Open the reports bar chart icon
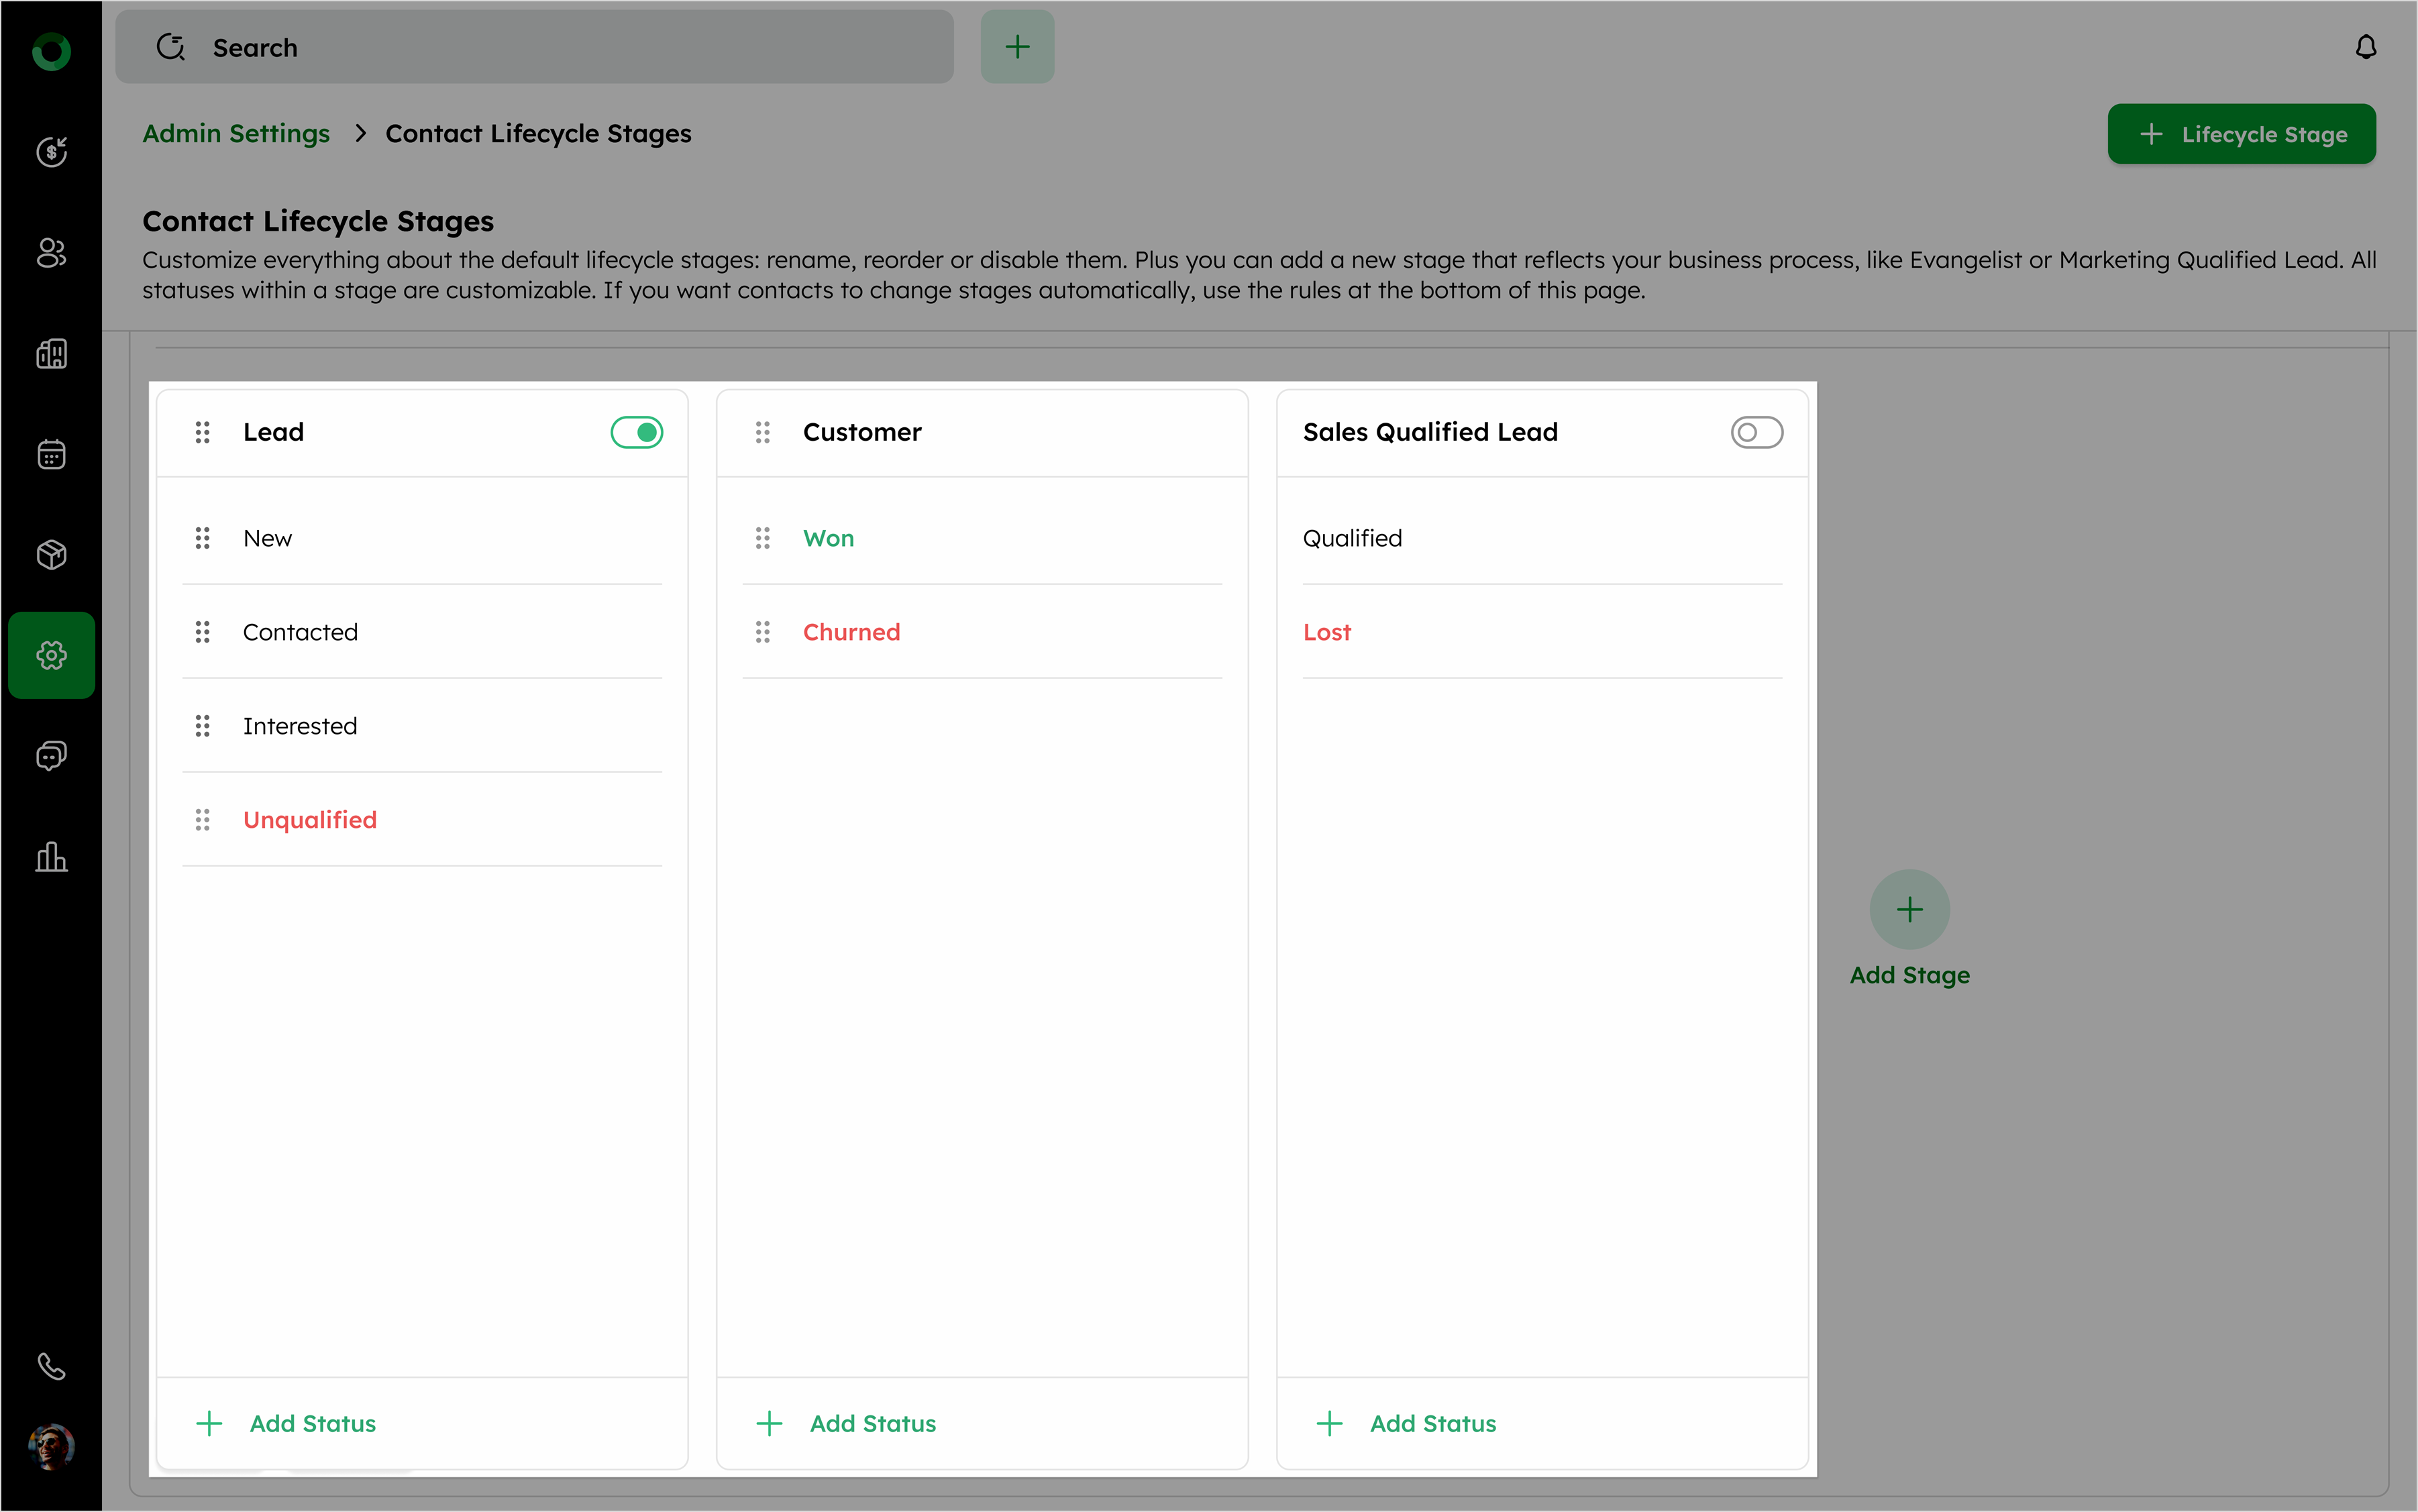The height and width of the screenshot is (1512, 2418). [51, 857]
